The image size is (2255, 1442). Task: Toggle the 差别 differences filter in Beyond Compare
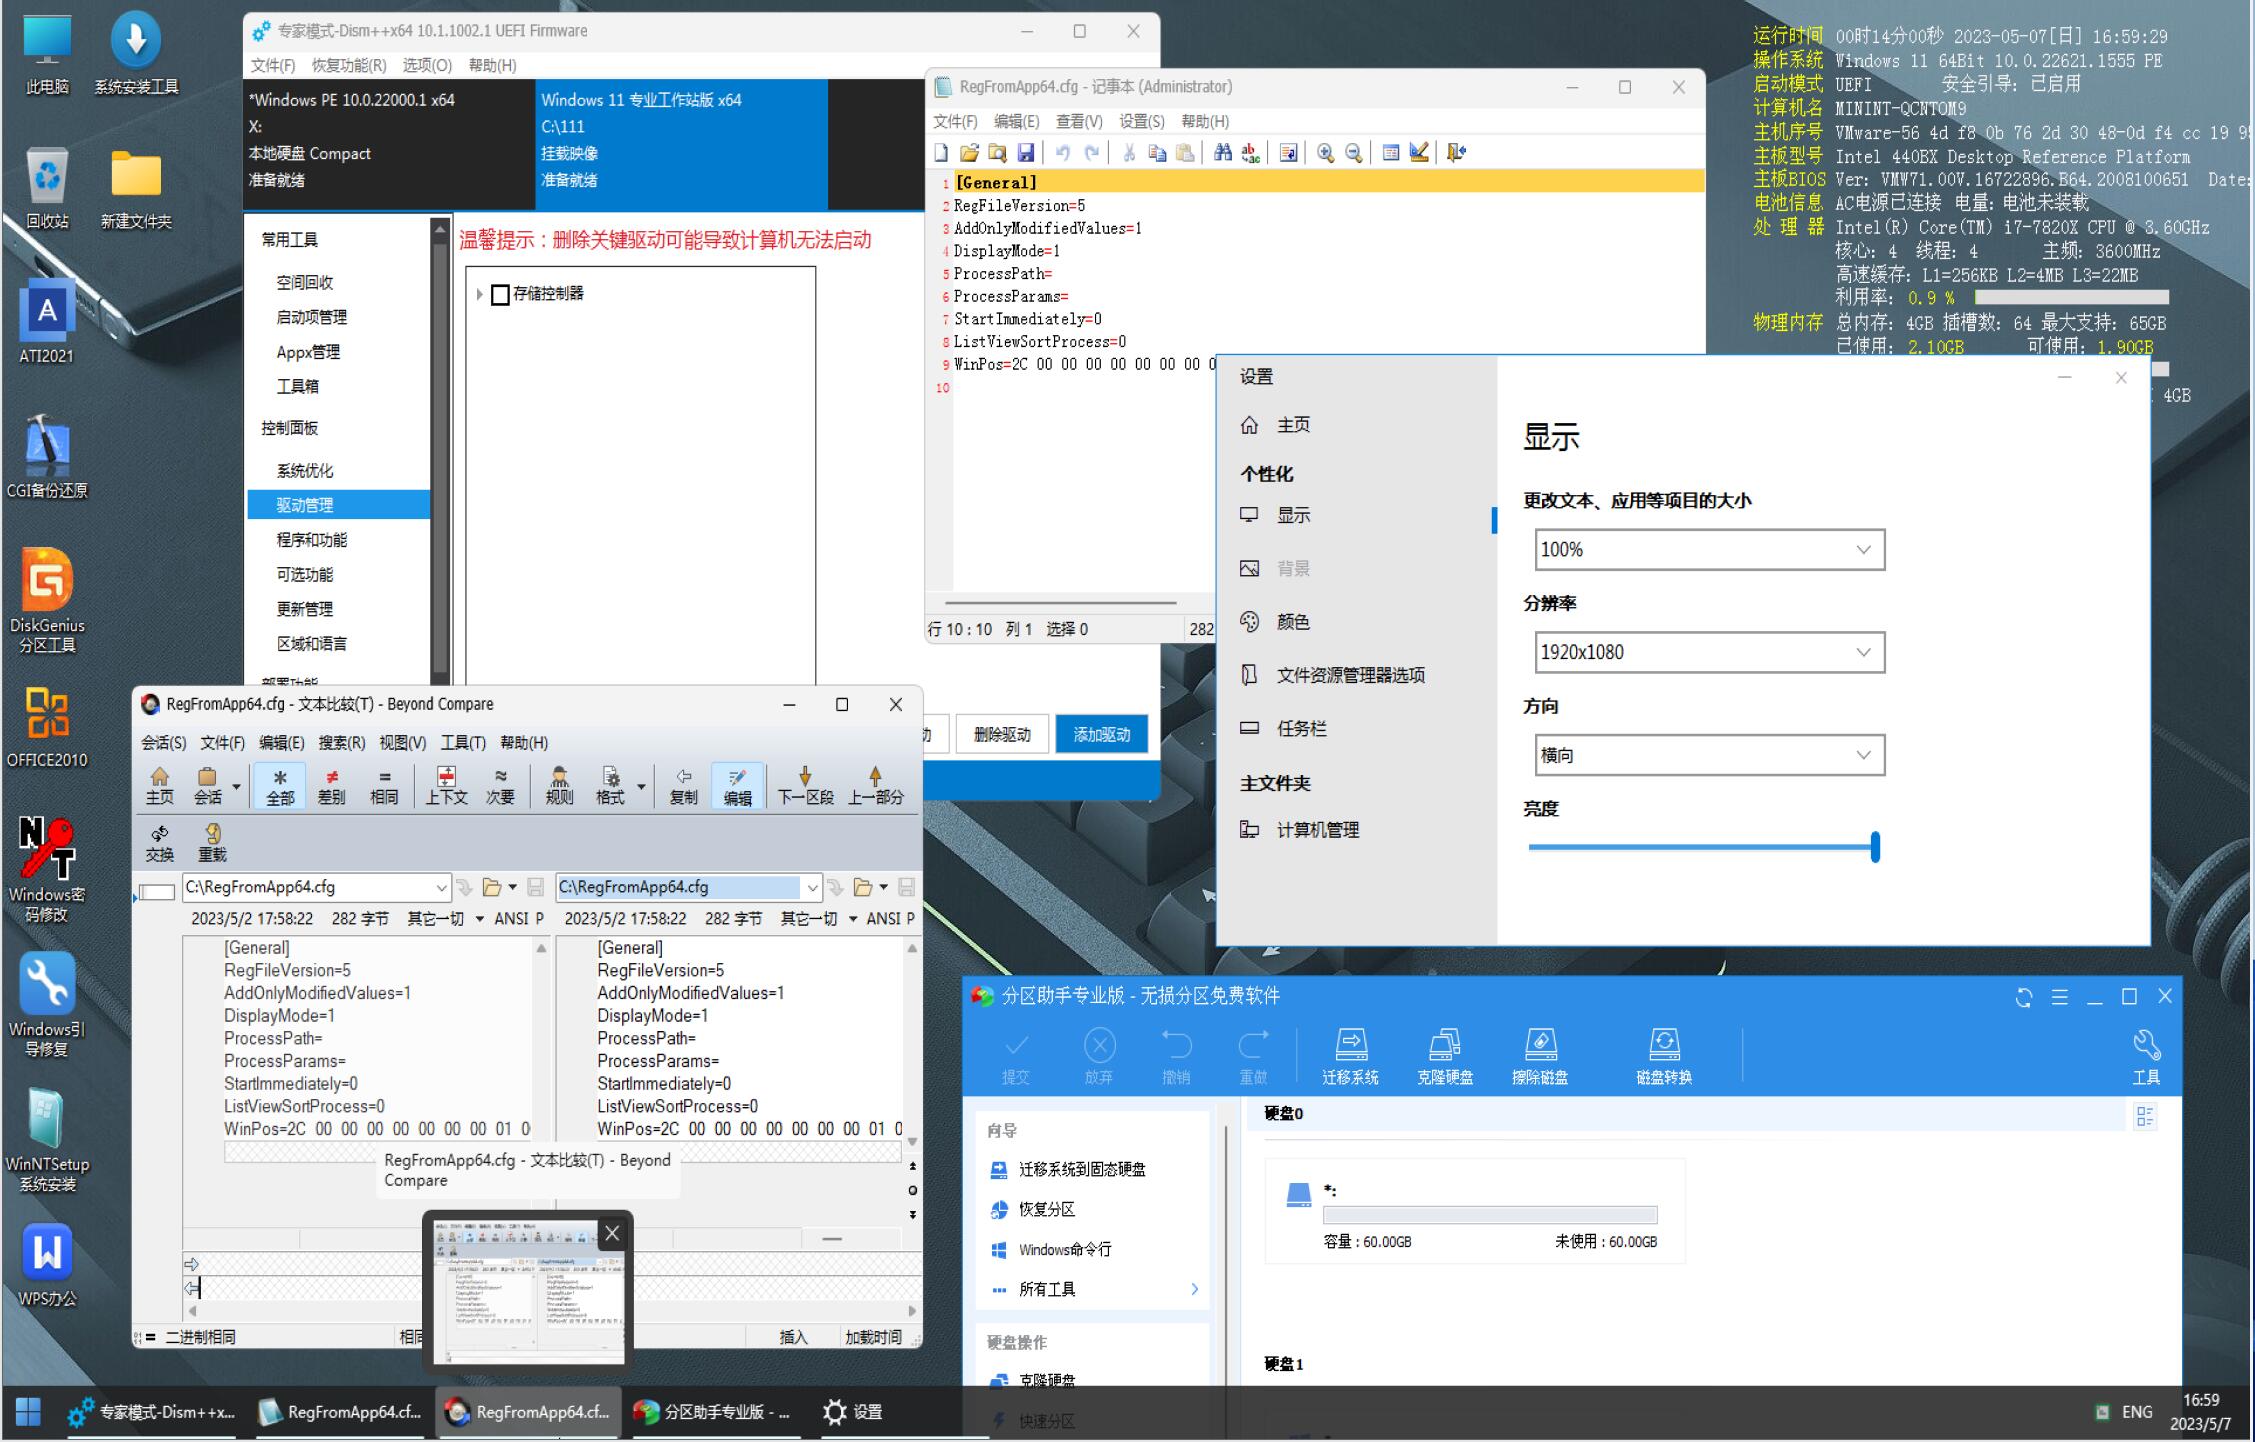[x=331, y=786]
